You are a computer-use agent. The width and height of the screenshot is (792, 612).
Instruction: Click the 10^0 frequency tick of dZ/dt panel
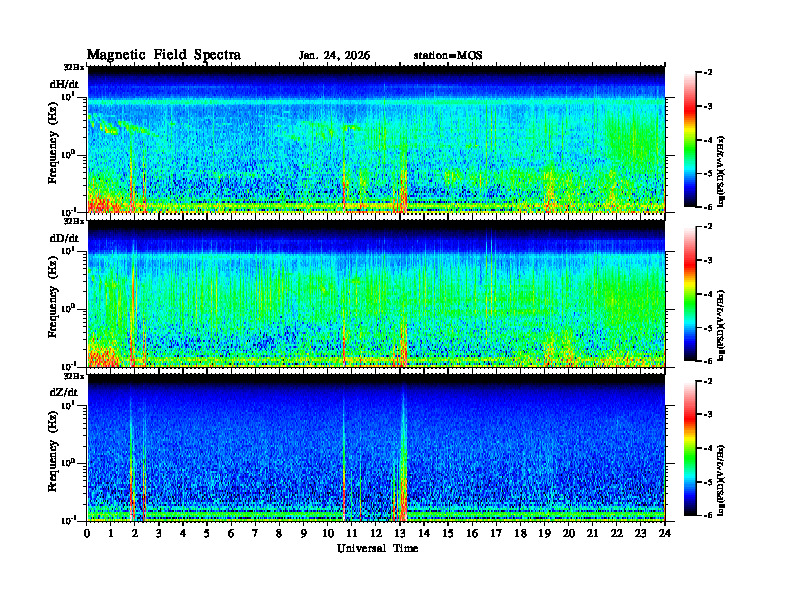pos(68,463)
